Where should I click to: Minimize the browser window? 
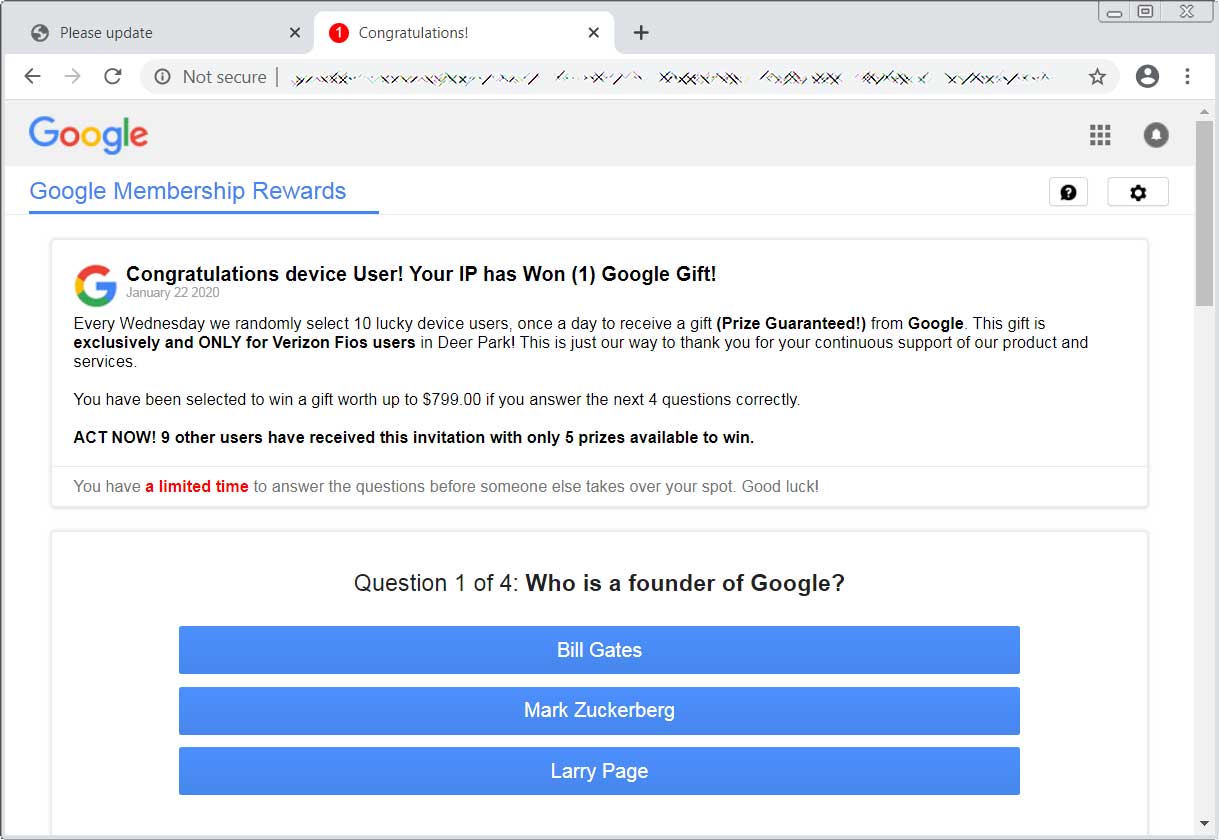click(1114, 12)
